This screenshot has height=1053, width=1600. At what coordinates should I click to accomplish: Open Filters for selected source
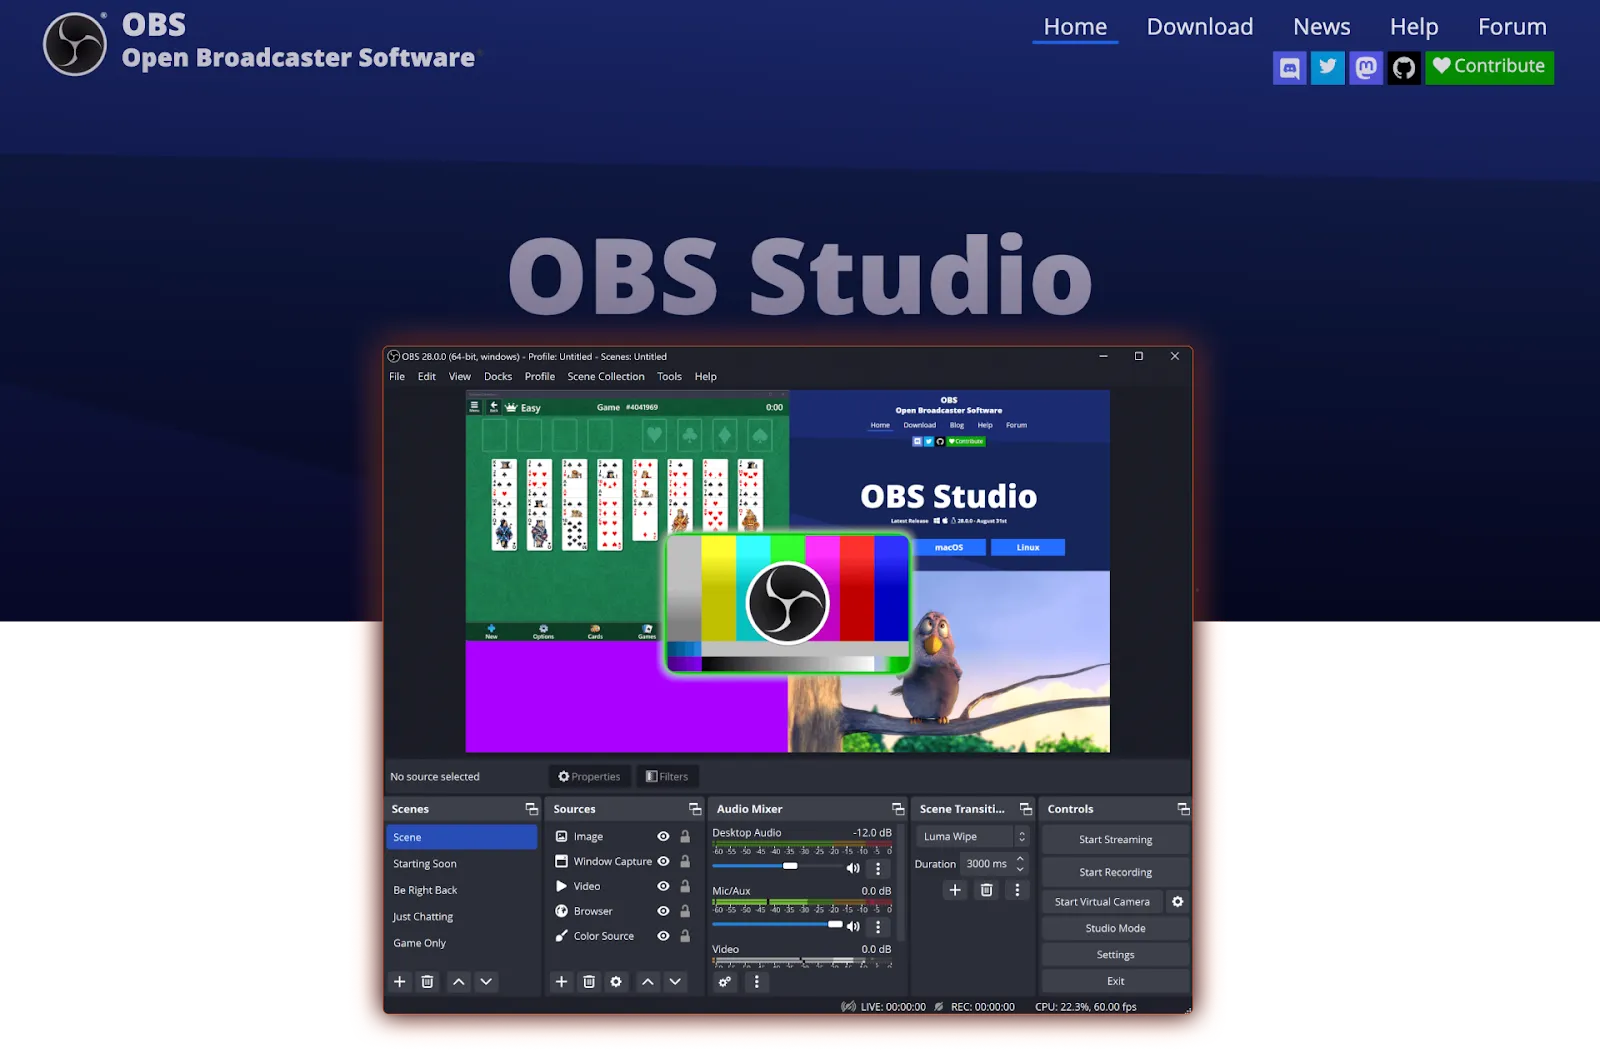pyautogui.click(x=667, y=777)
